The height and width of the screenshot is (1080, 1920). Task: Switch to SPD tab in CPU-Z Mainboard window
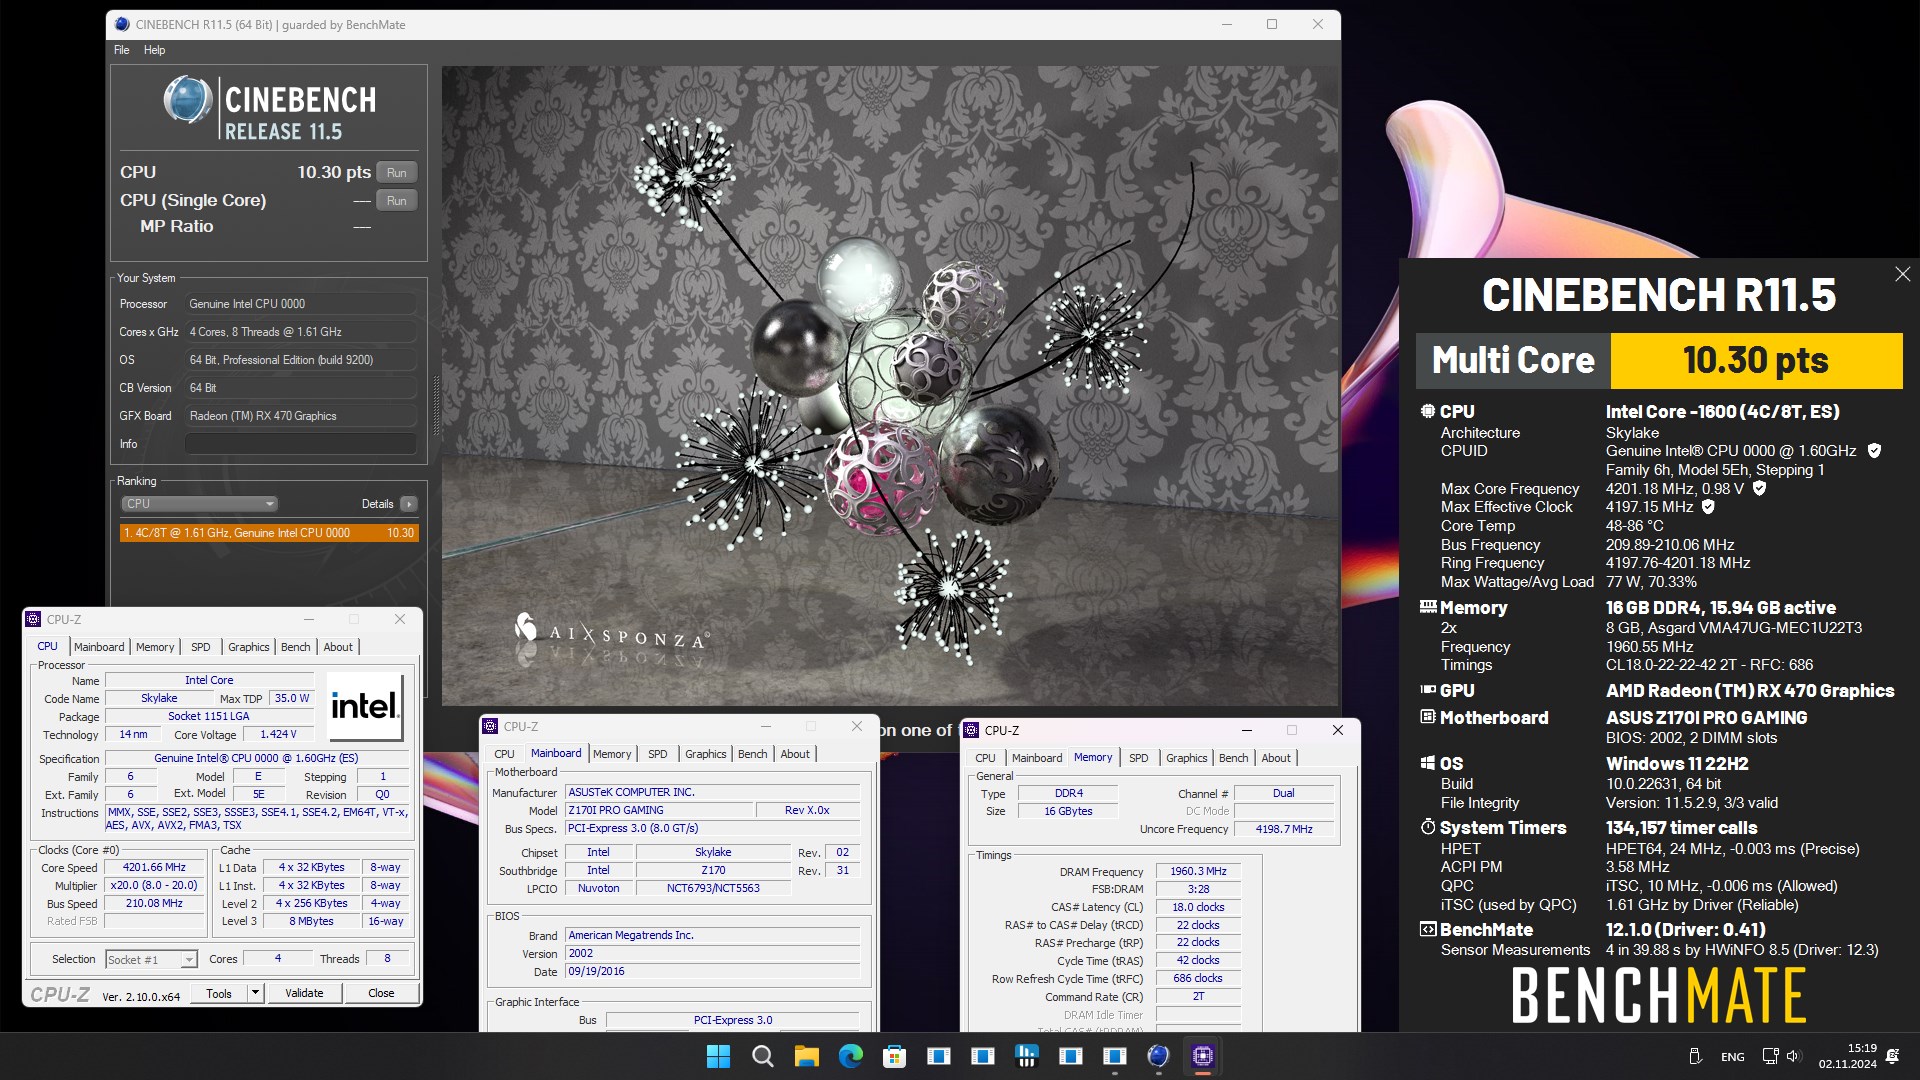pyautogui.click(x=657, y=754)
